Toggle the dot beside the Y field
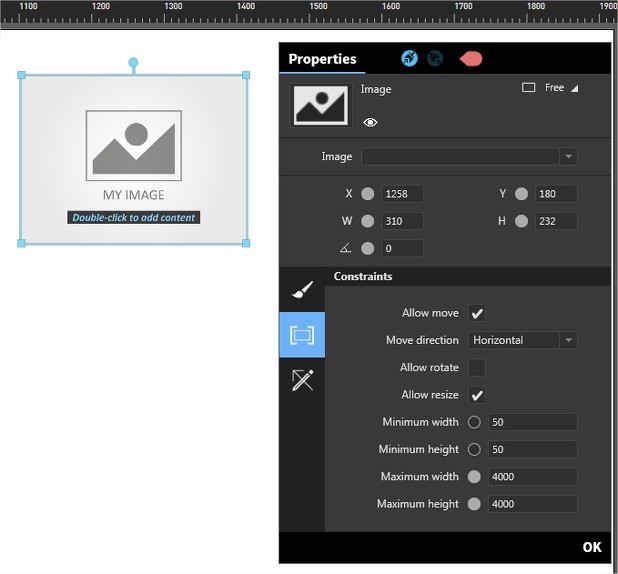Image resolution: width=618 pixels, height=574 pixels. click(x=521, y=194)
